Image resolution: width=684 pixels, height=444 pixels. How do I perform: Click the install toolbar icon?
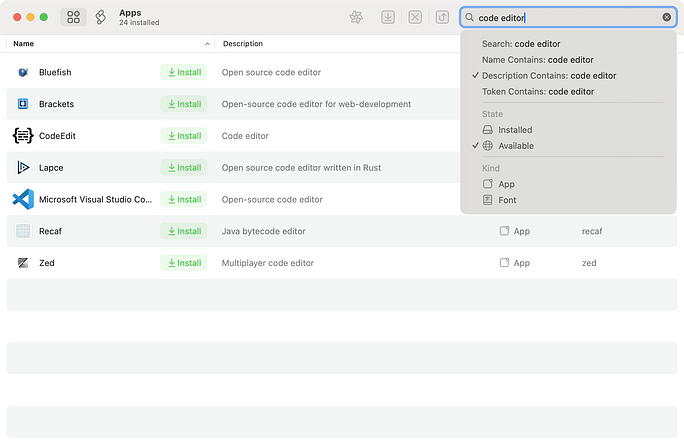coord(388,17)
